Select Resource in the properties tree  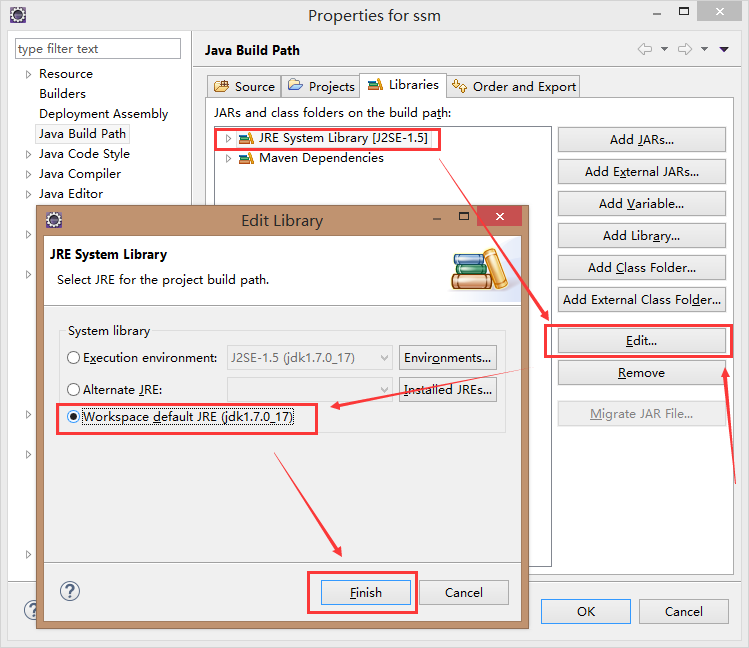tap(66, 74)
